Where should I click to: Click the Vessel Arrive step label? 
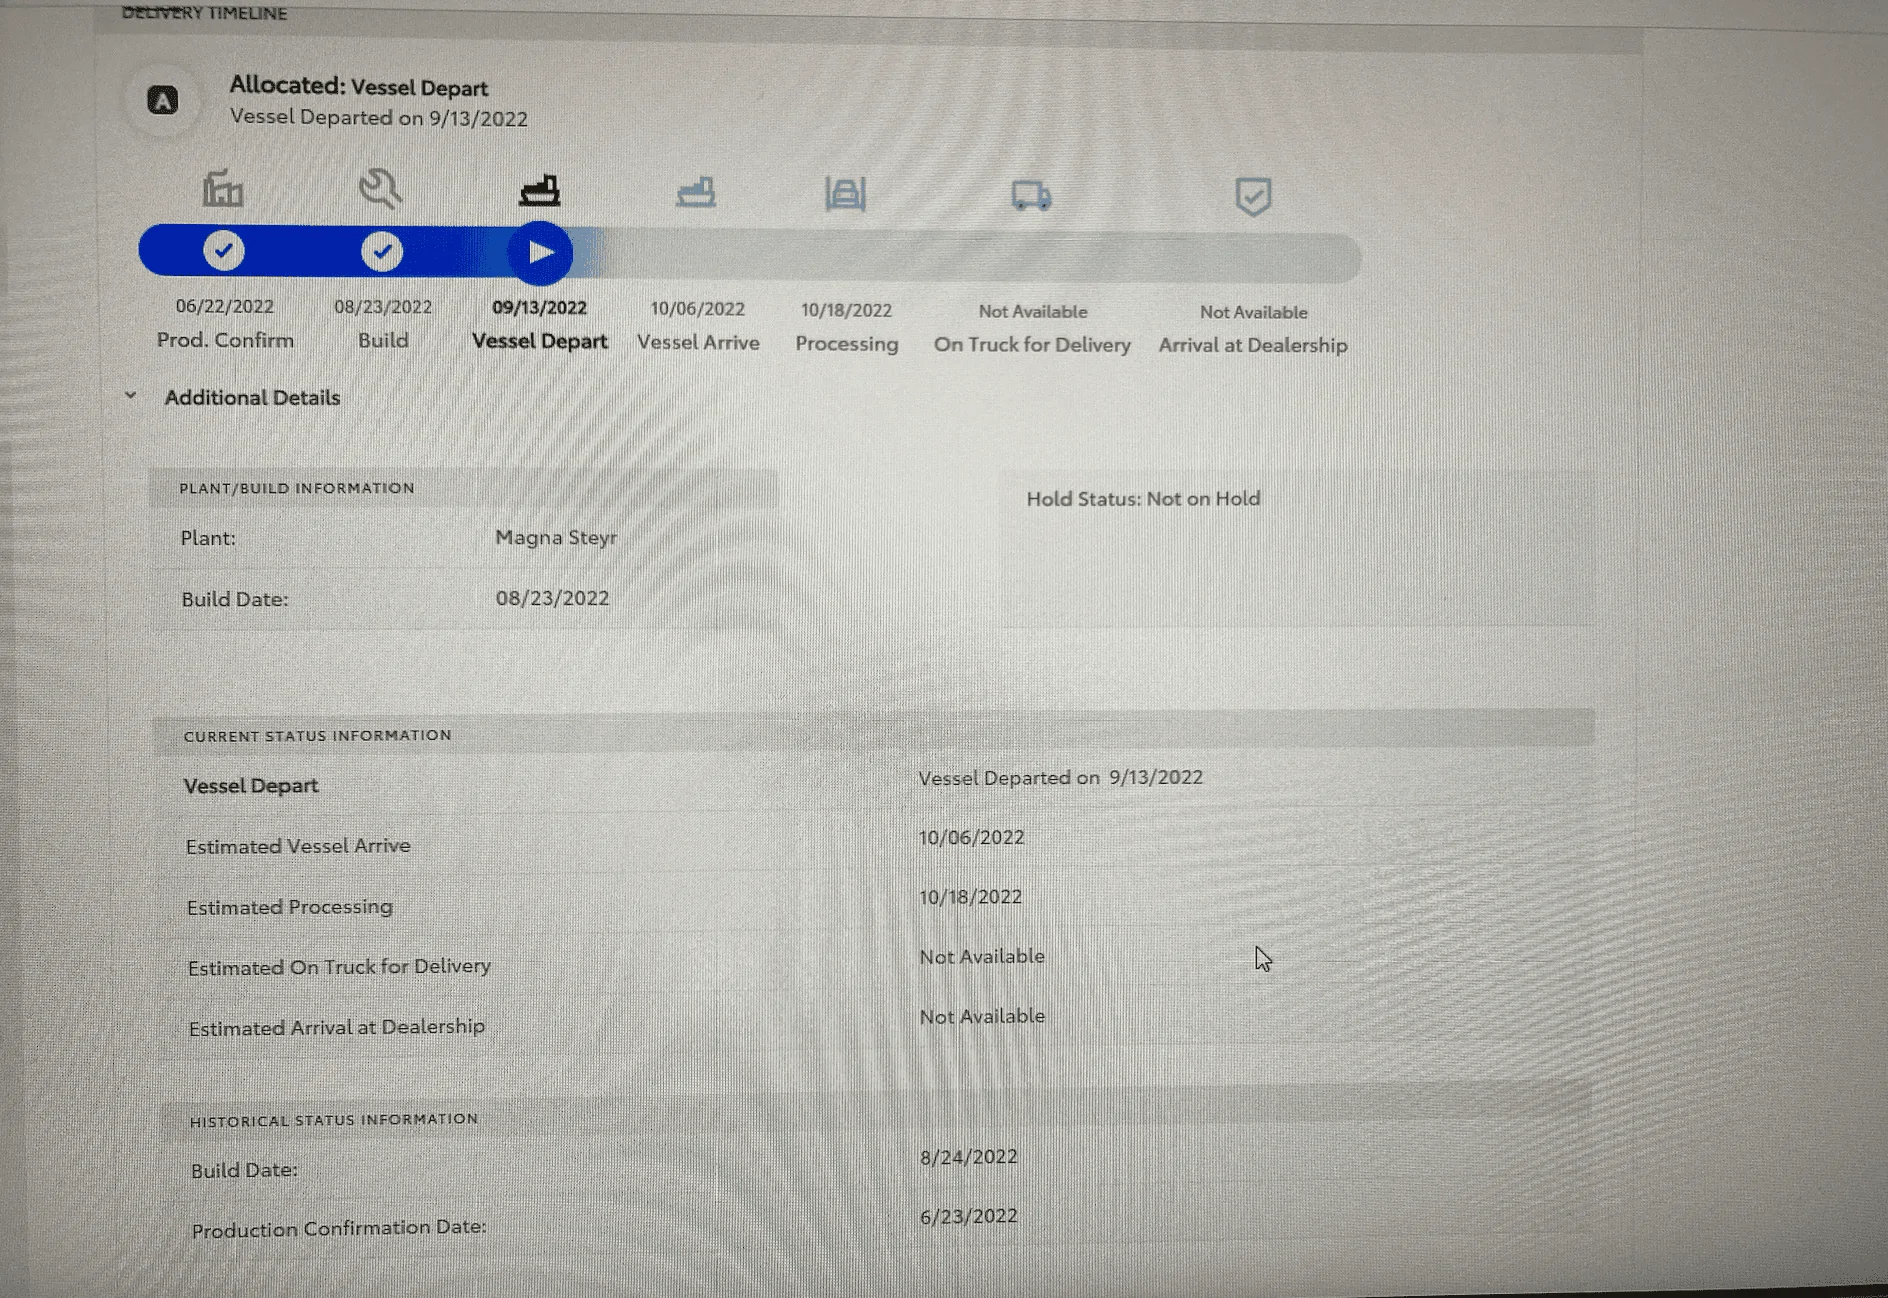point(698,342)
